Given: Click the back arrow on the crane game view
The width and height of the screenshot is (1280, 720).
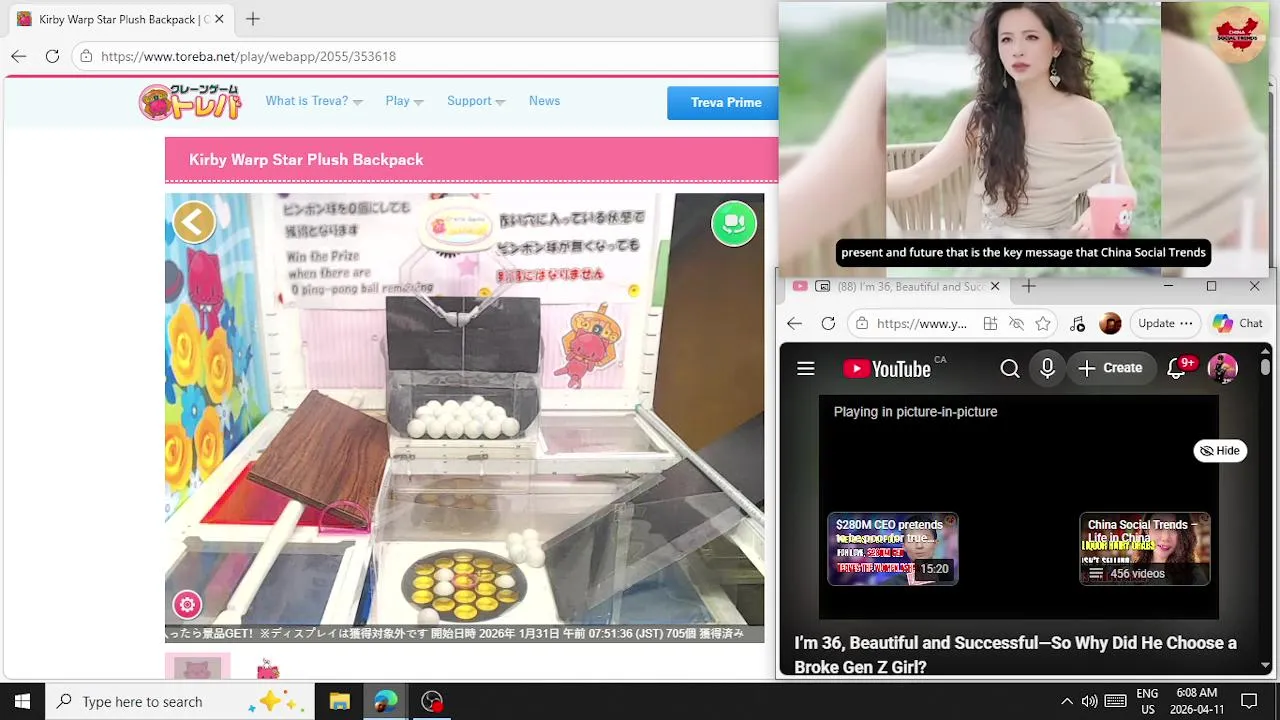Looking at the screenshot, I should pos(194,222).
